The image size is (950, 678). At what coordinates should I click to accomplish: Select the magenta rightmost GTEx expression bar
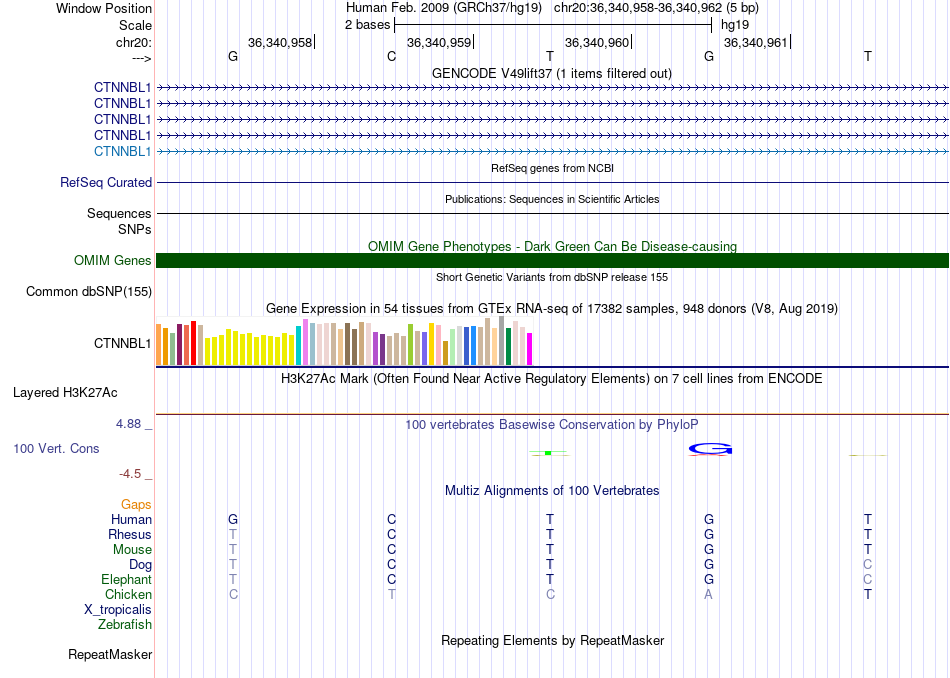(x=530, y=349)
